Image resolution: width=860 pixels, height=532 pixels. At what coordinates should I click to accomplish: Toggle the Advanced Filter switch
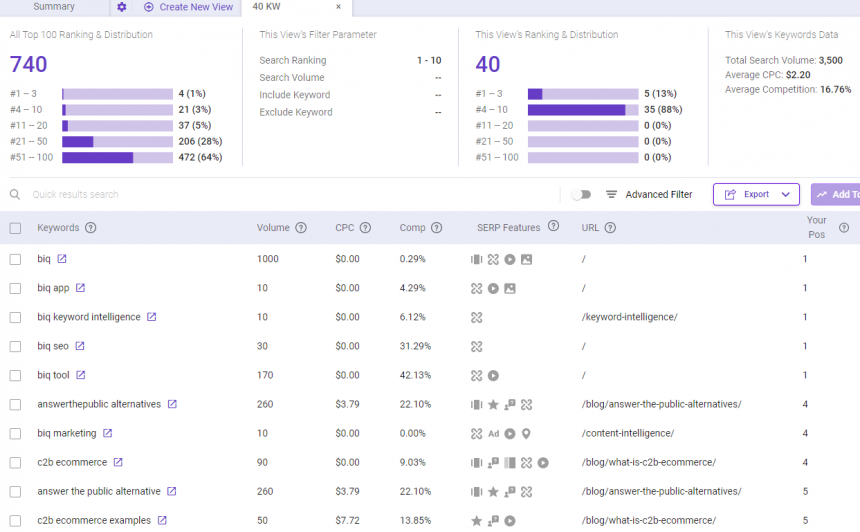coord(581,194)
